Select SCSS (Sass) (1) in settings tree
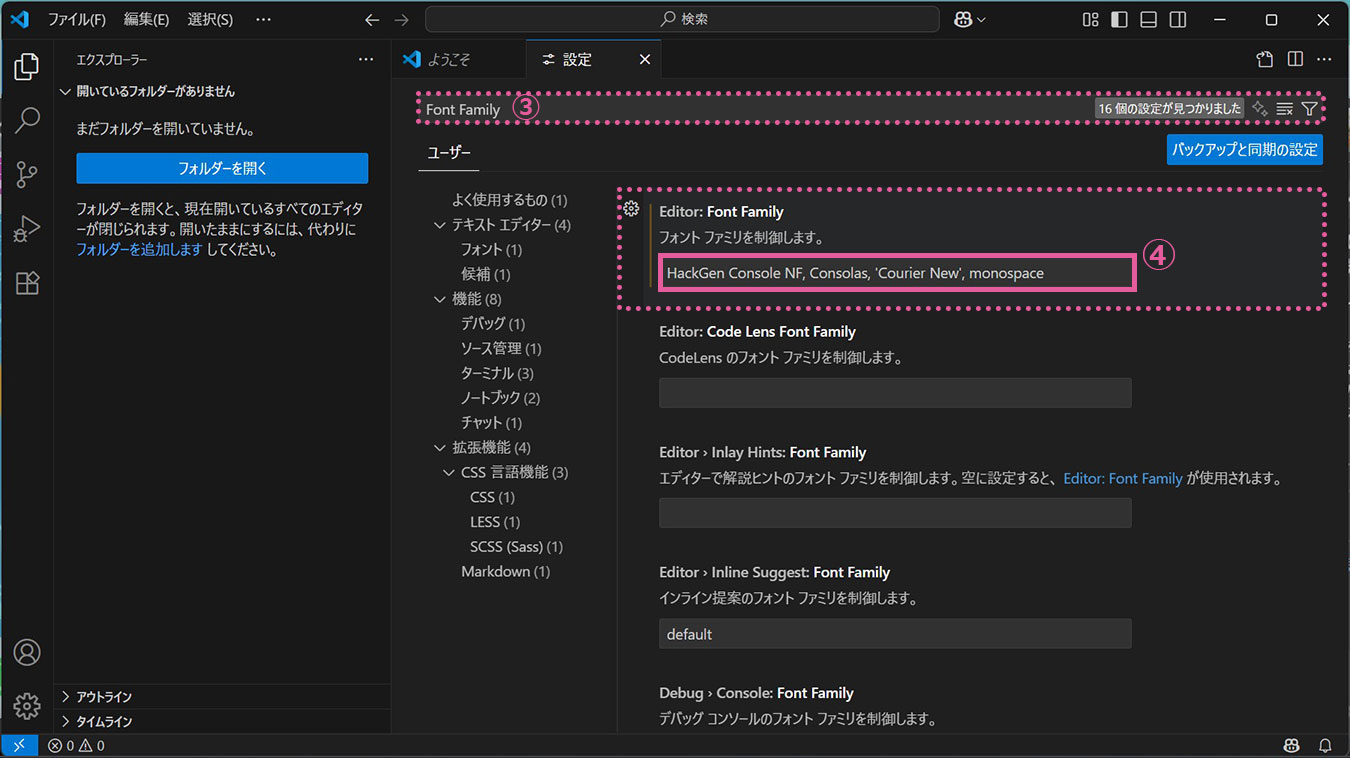Screen dimensions: 1350x758 coord(516,546)
